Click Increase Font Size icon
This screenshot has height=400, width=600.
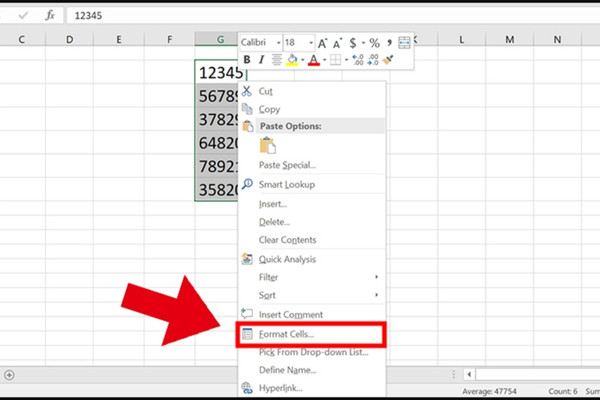click(x=323, y=43)
